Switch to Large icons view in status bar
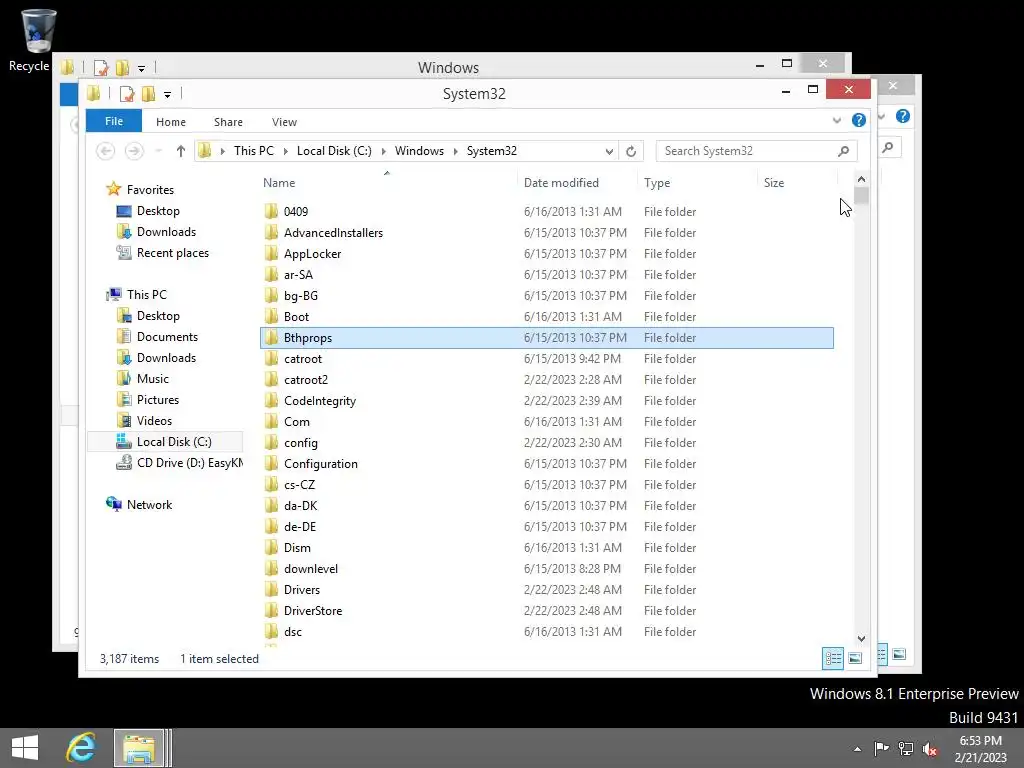1024x768 pixels. pos(855,658)
